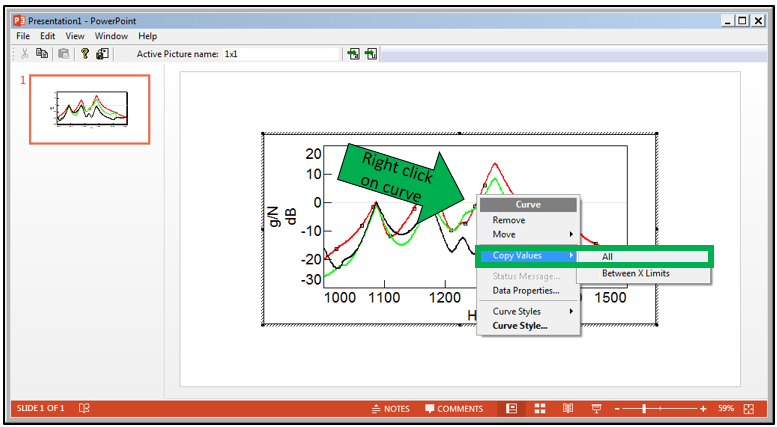777x427 pixels.
Task: Click the 1000 x-axis tick label
Action: click(x=340, y=298)
